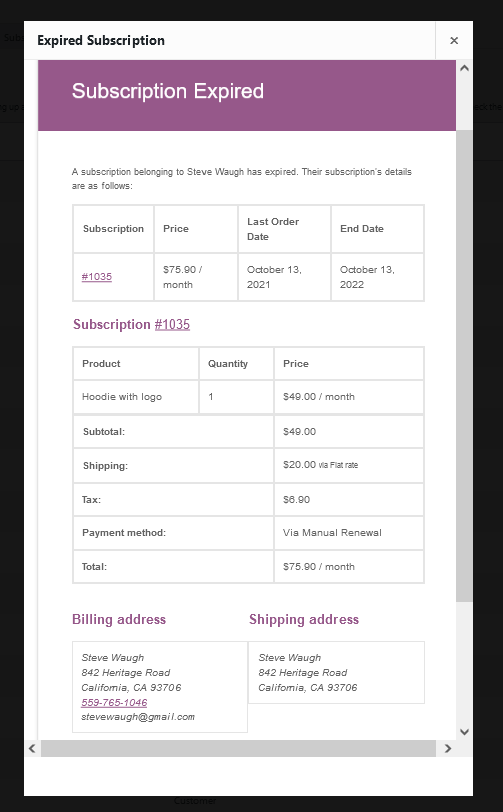Click the Via Manual Renewal payment cell

point(349,533)
